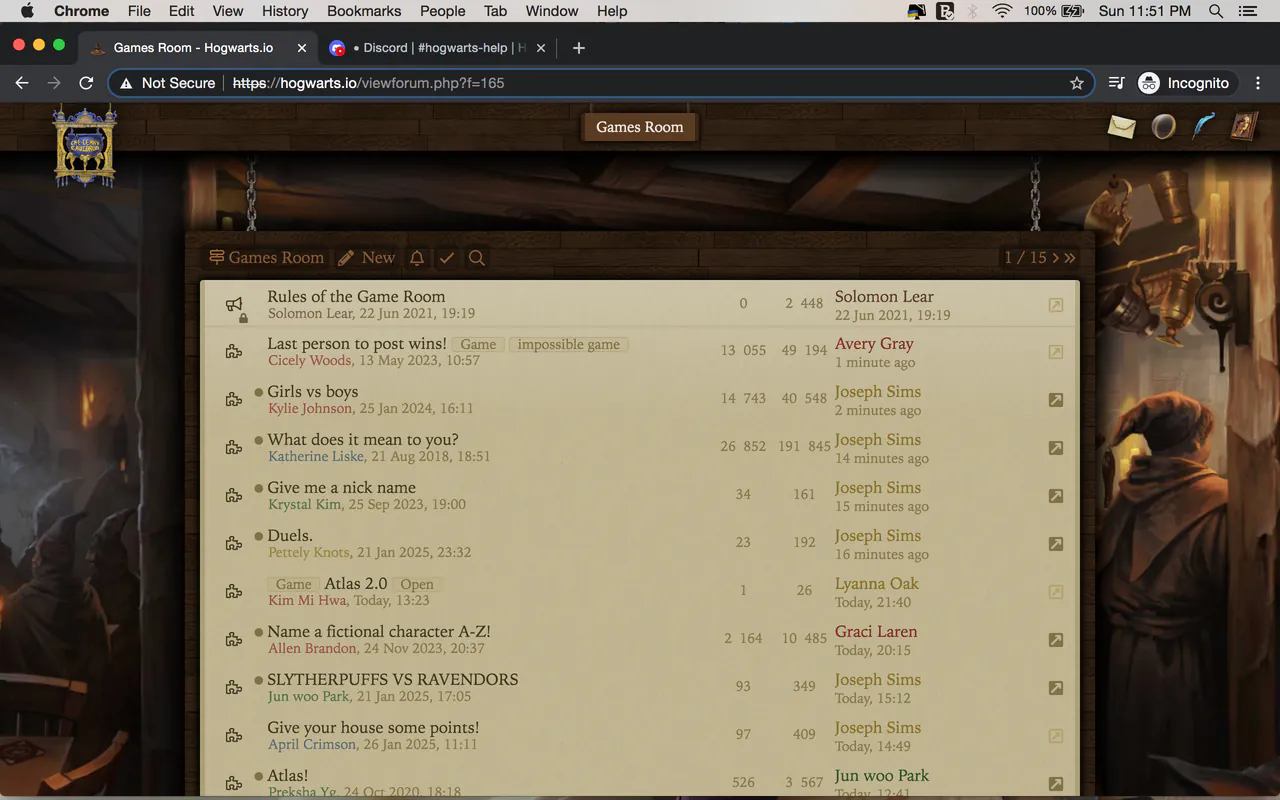Click the topic icon beside Girls vs boys

[234, 400]
